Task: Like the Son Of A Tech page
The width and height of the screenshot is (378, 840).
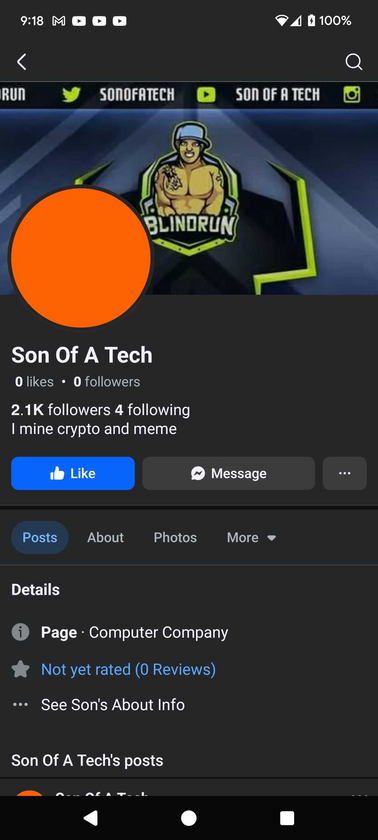Action: (x=73, y=473)
